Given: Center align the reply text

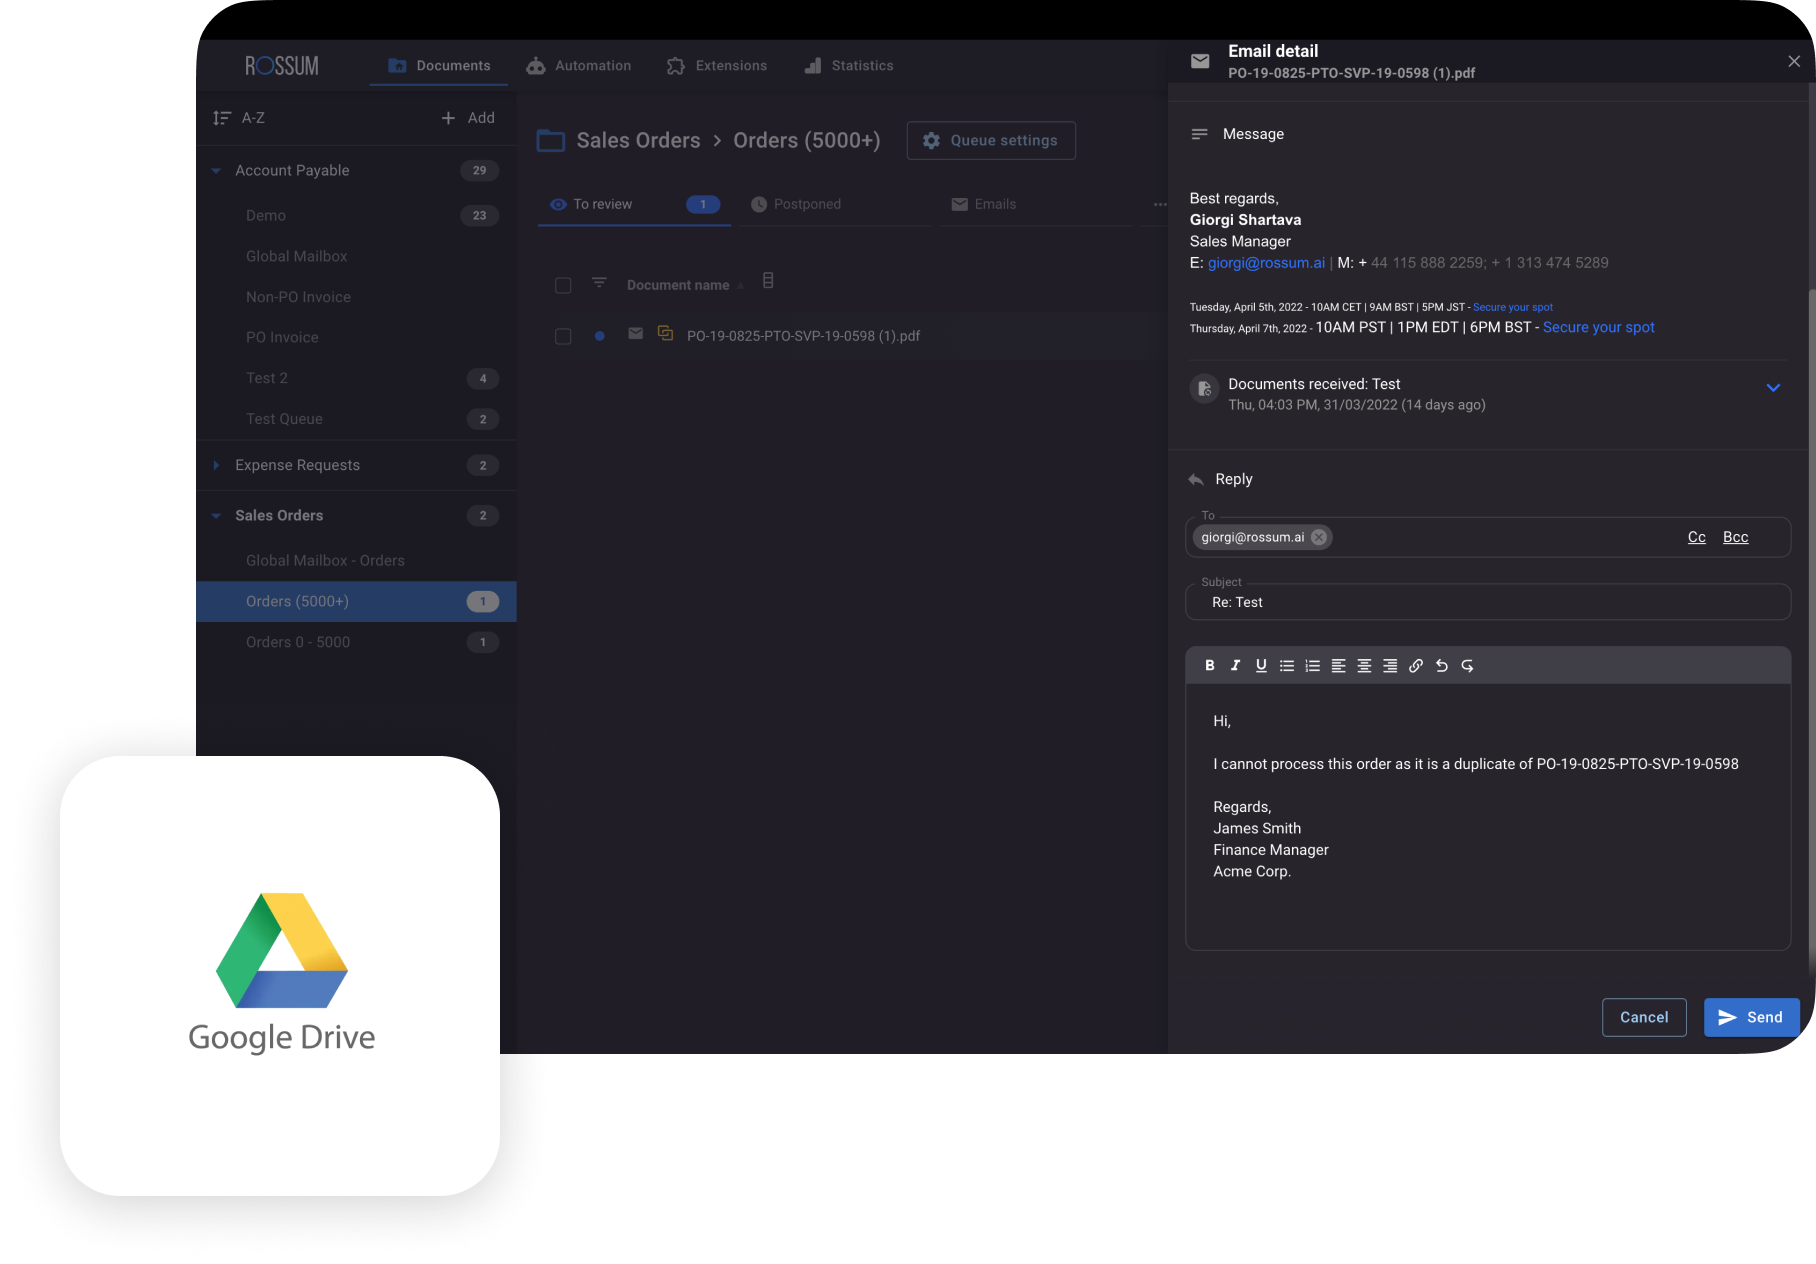Looking at the screenshot, I should coord(1364,666).
